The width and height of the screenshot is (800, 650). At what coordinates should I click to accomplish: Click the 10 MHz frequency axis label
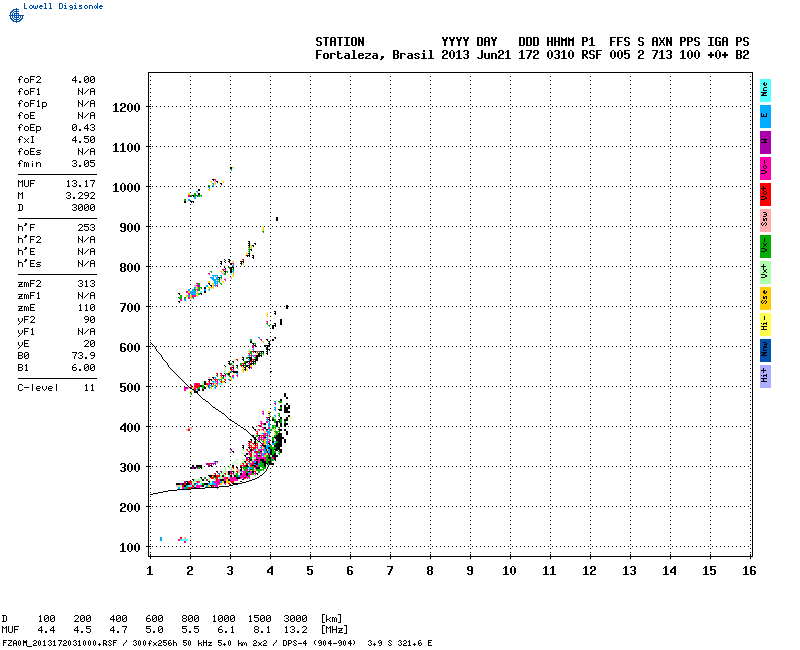tap(509, 571)
